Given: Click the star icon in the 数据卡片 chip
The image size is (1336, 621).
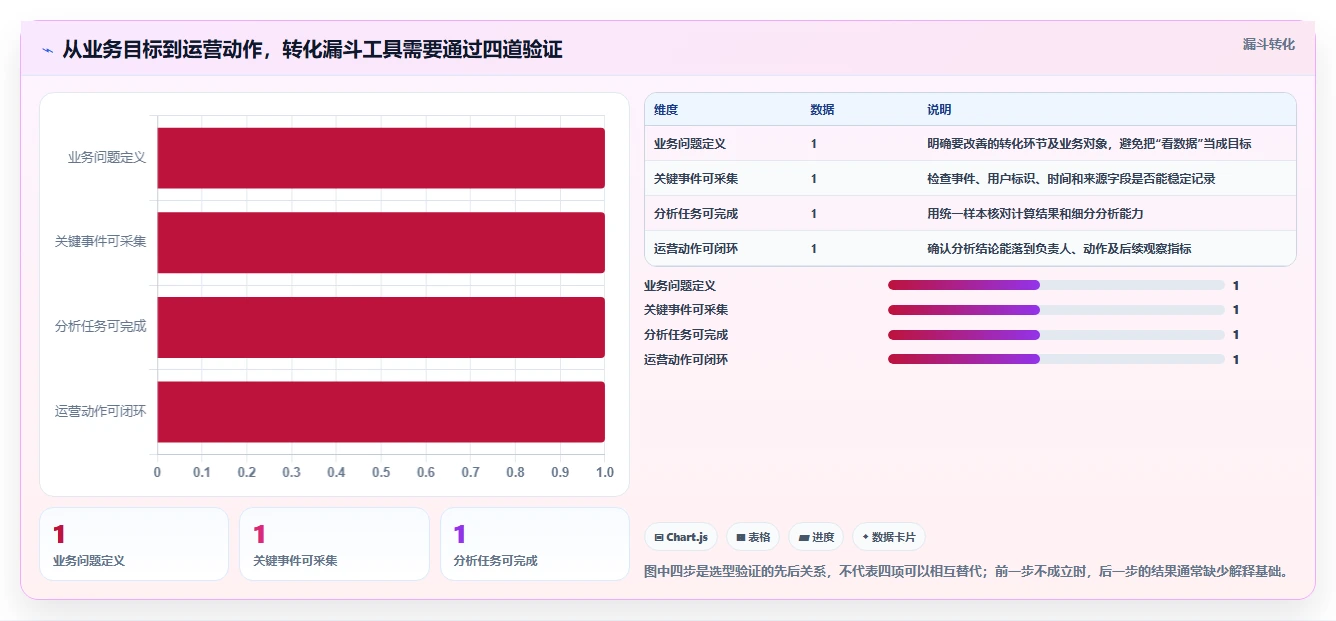Looking at the screenshot, I should pyautogui.click(x=865, y=537).
